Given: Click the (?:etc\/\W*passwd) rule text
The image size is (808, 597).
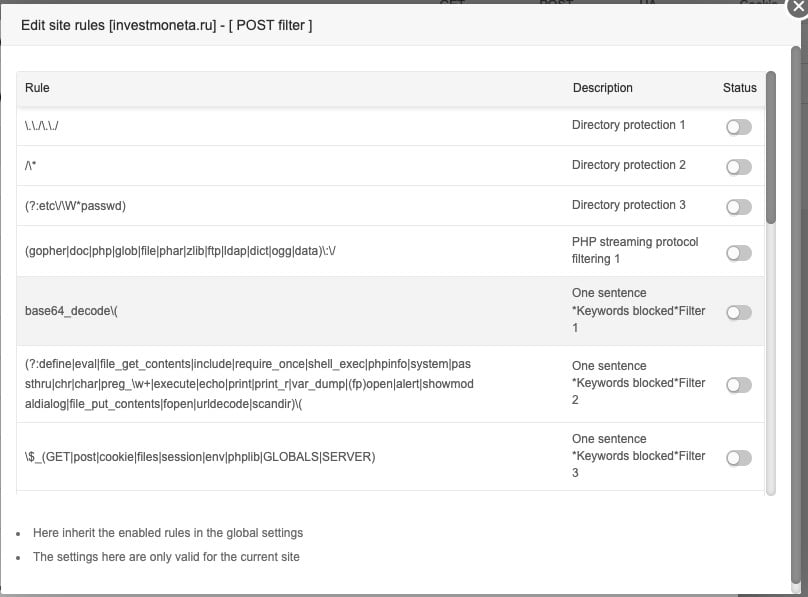Looking at the screenshot, I should (75, 206).
